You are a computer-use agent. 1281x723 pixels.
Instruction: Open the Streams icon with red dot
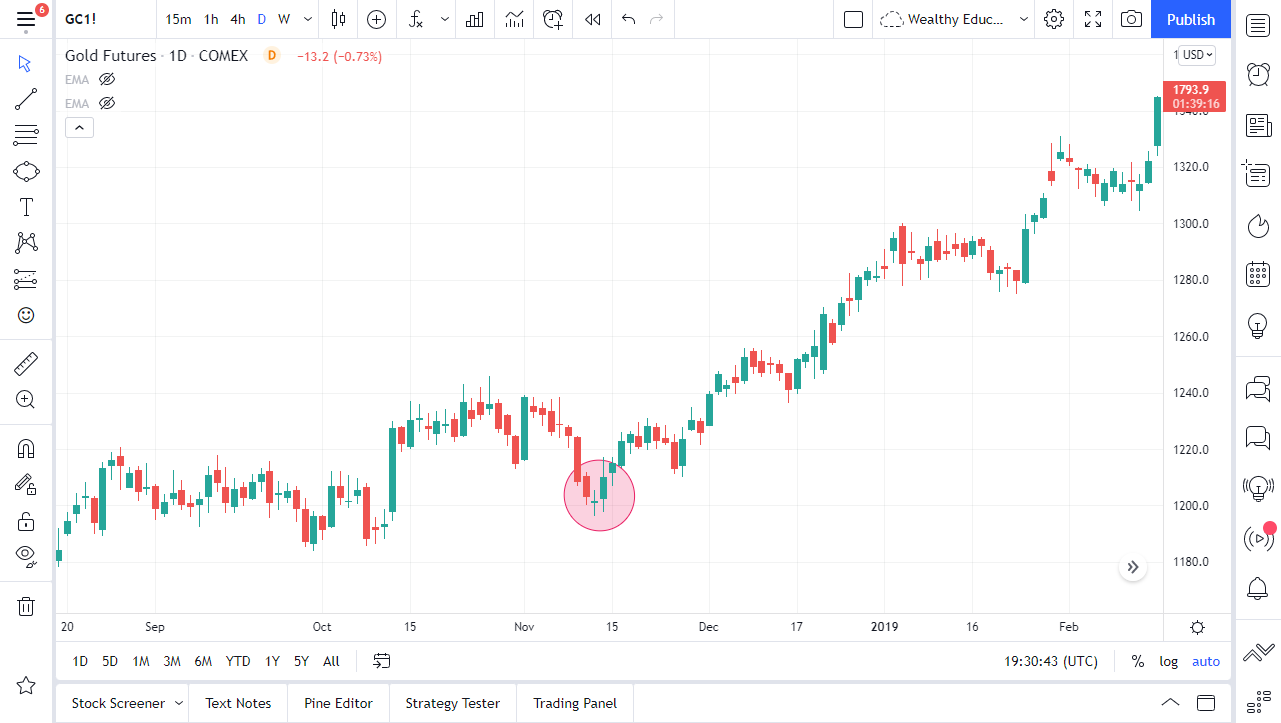point(1258,538)
